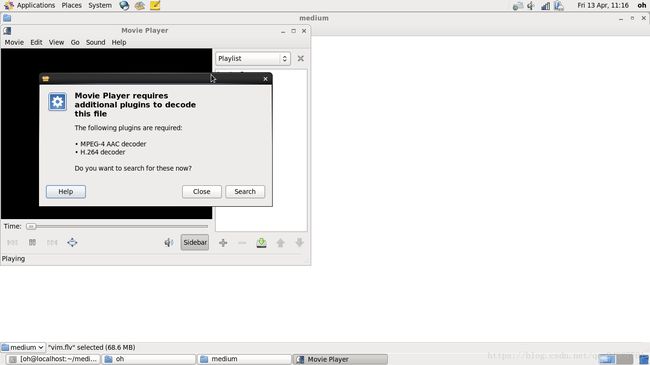Click the Playing status text
650x365 pixels.
(x=13, y=259)
